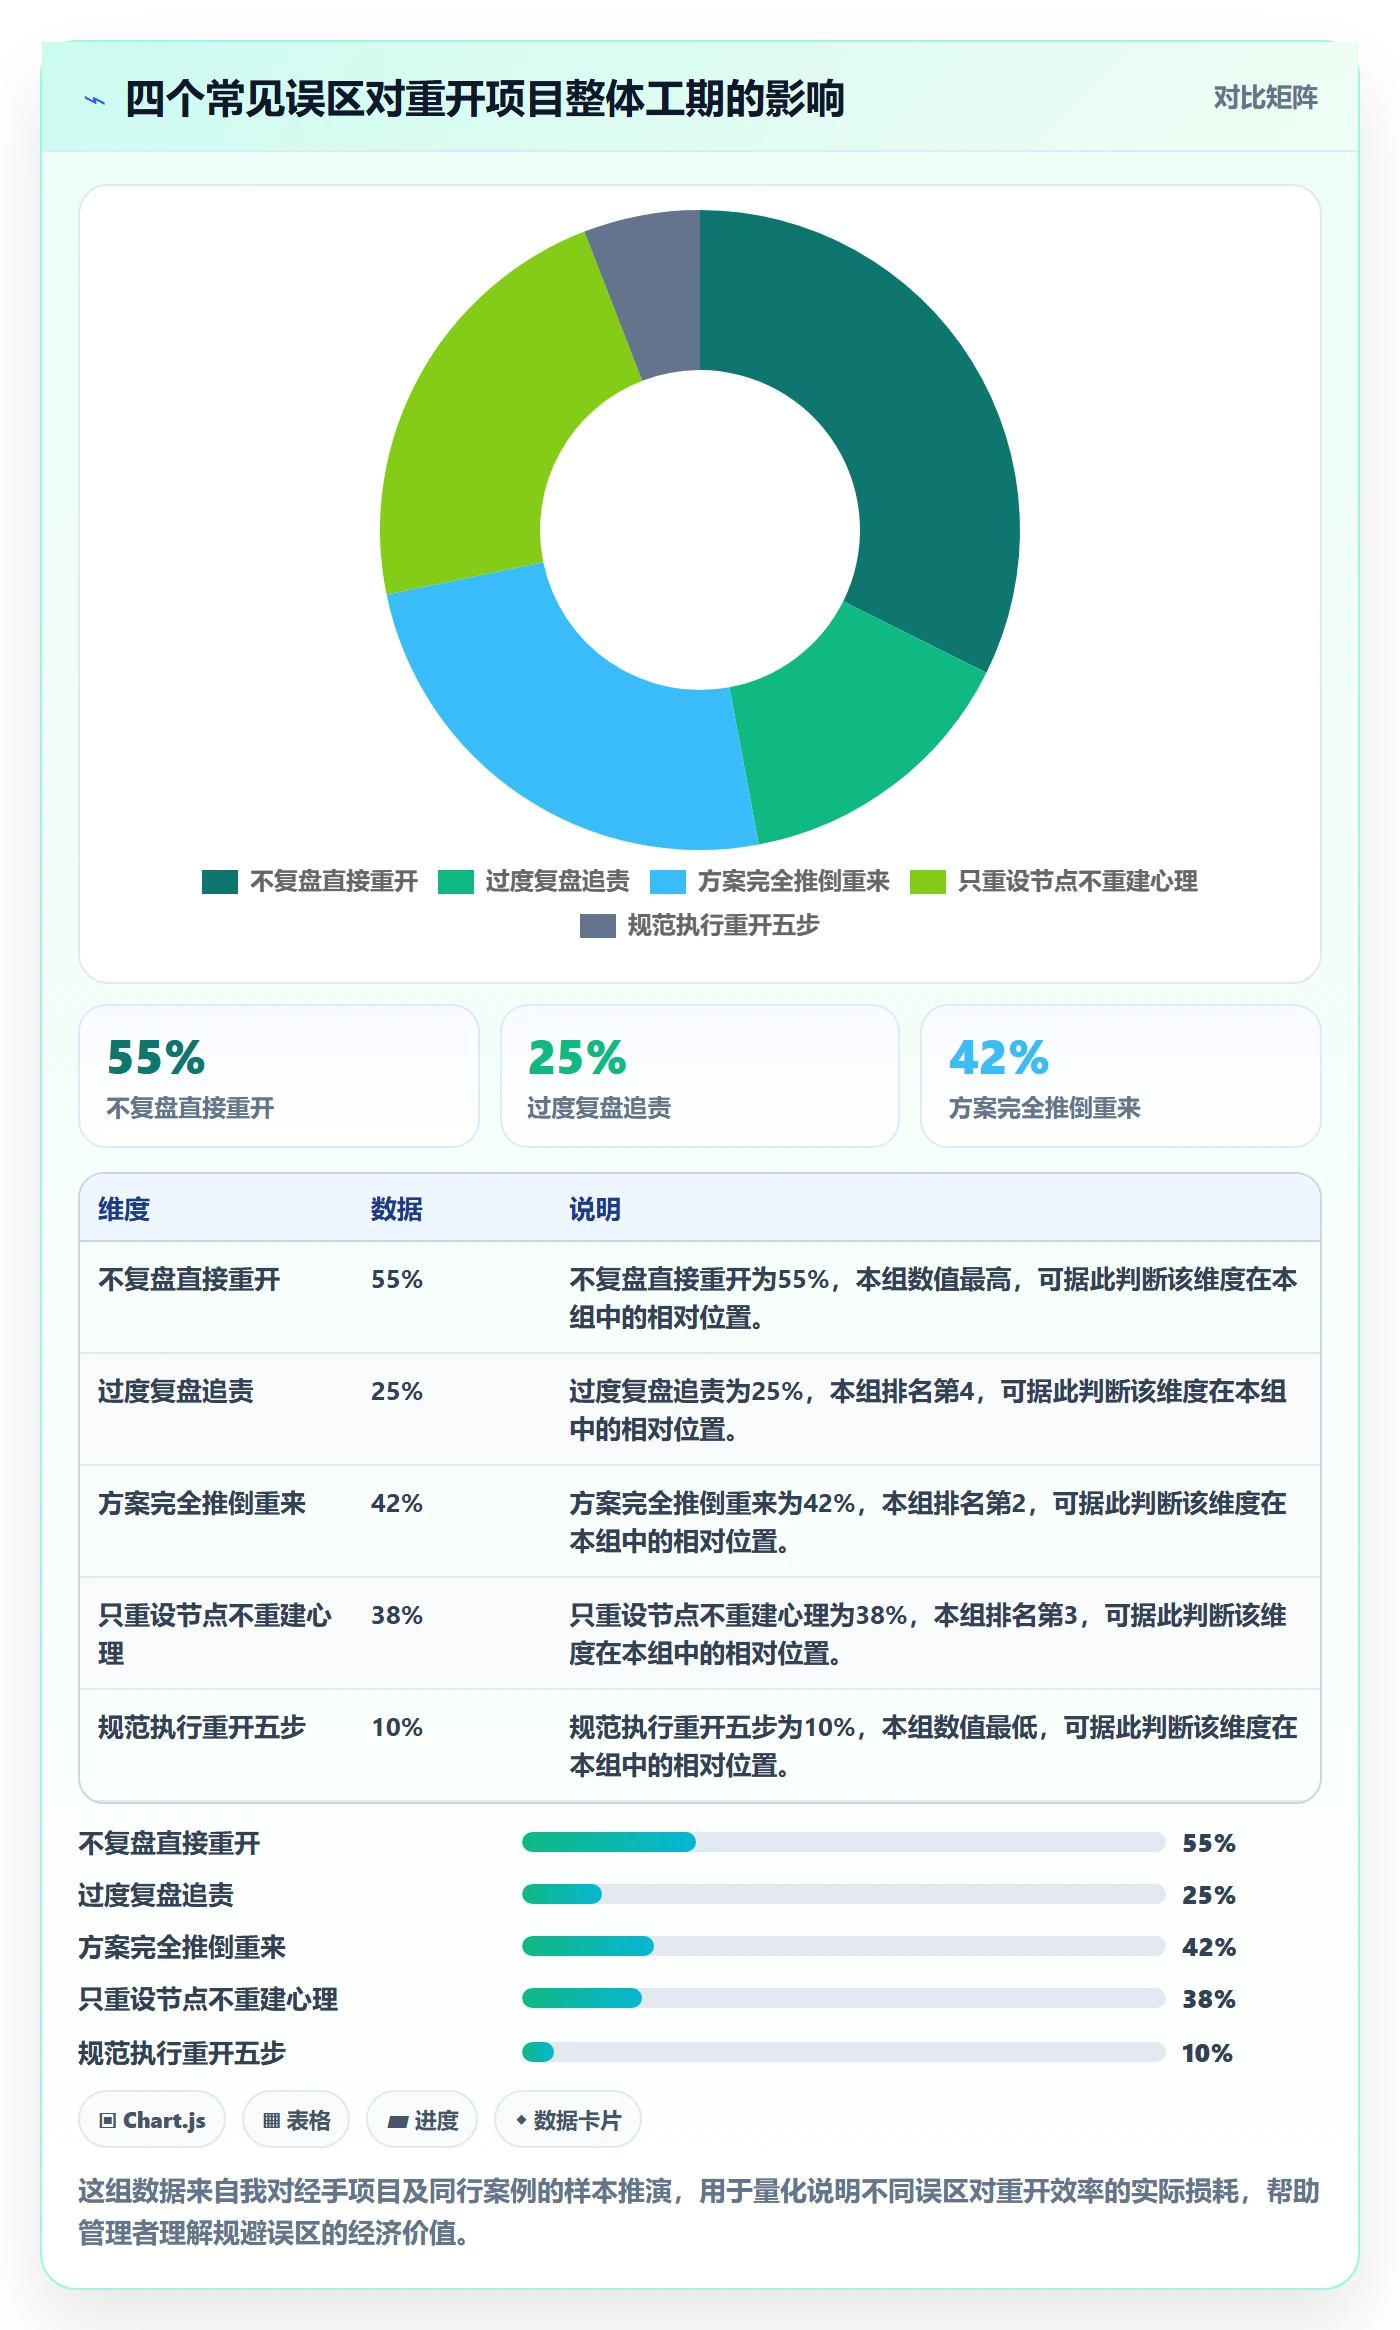Click the 数据 column header

pos(396,1209)
